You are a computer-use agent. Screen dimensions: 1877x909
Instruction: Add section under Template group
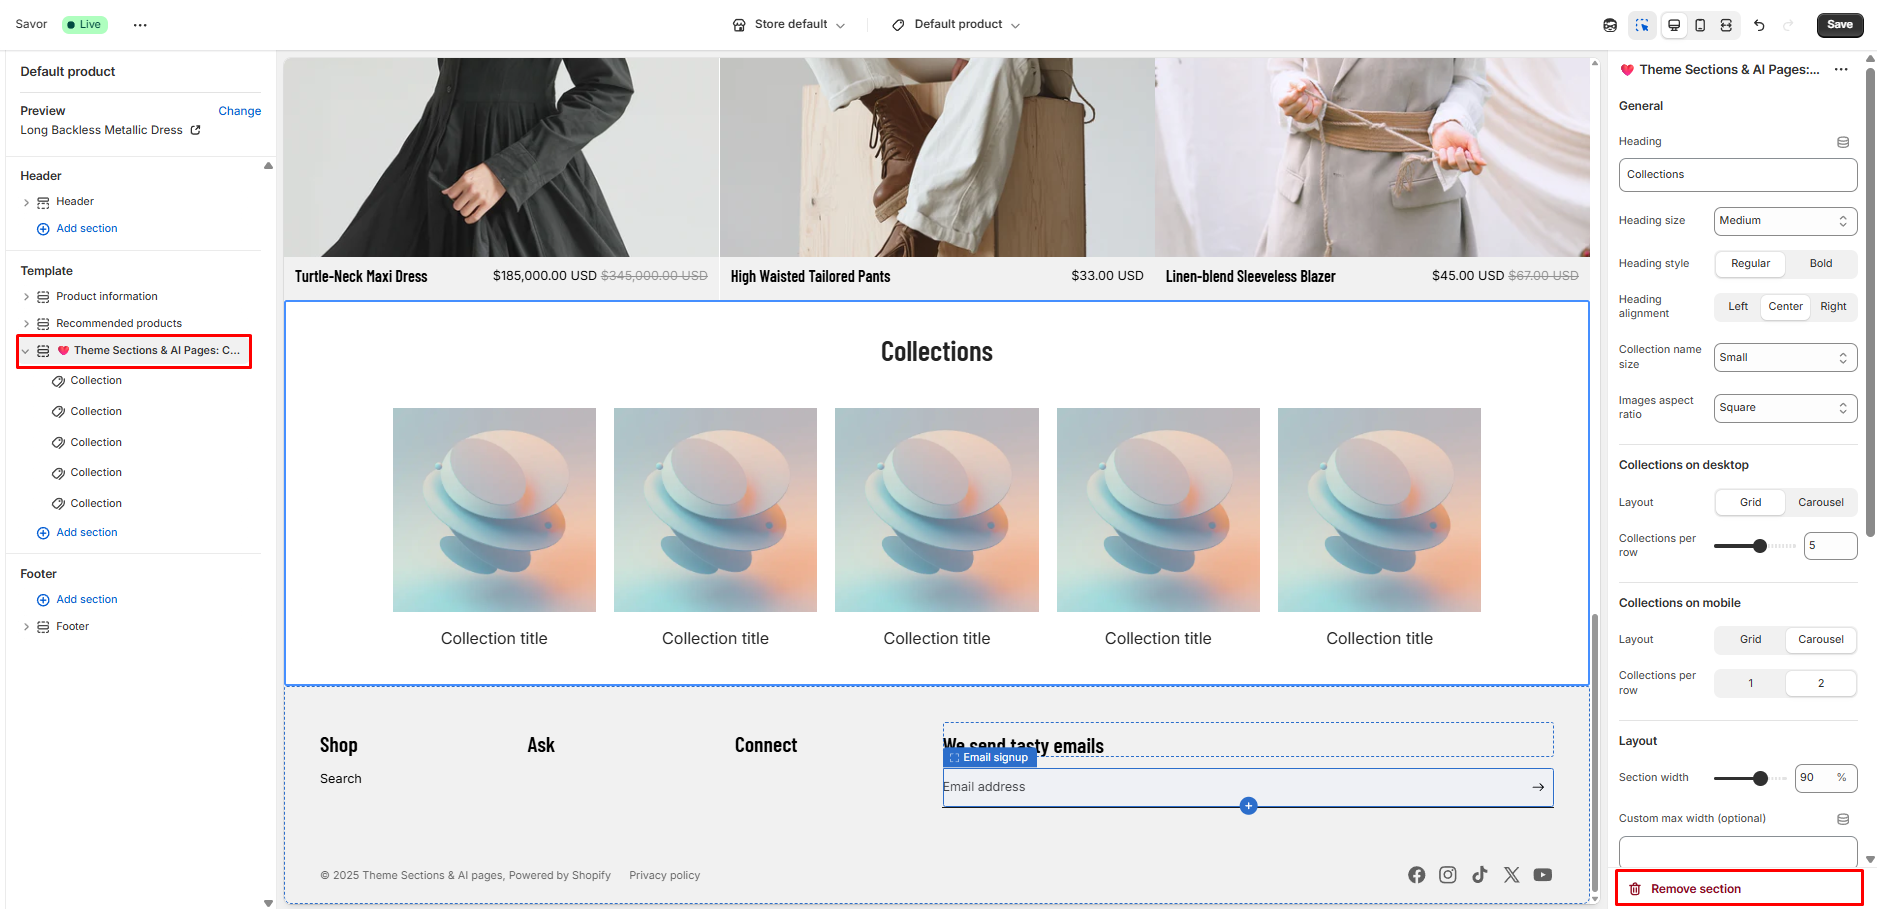point(77,533)
